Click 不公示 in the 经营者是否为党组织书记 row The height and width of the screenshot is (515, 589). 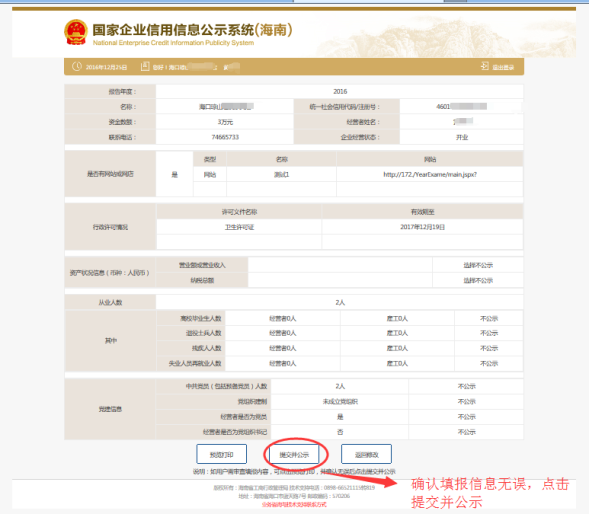tap(467, 432)
